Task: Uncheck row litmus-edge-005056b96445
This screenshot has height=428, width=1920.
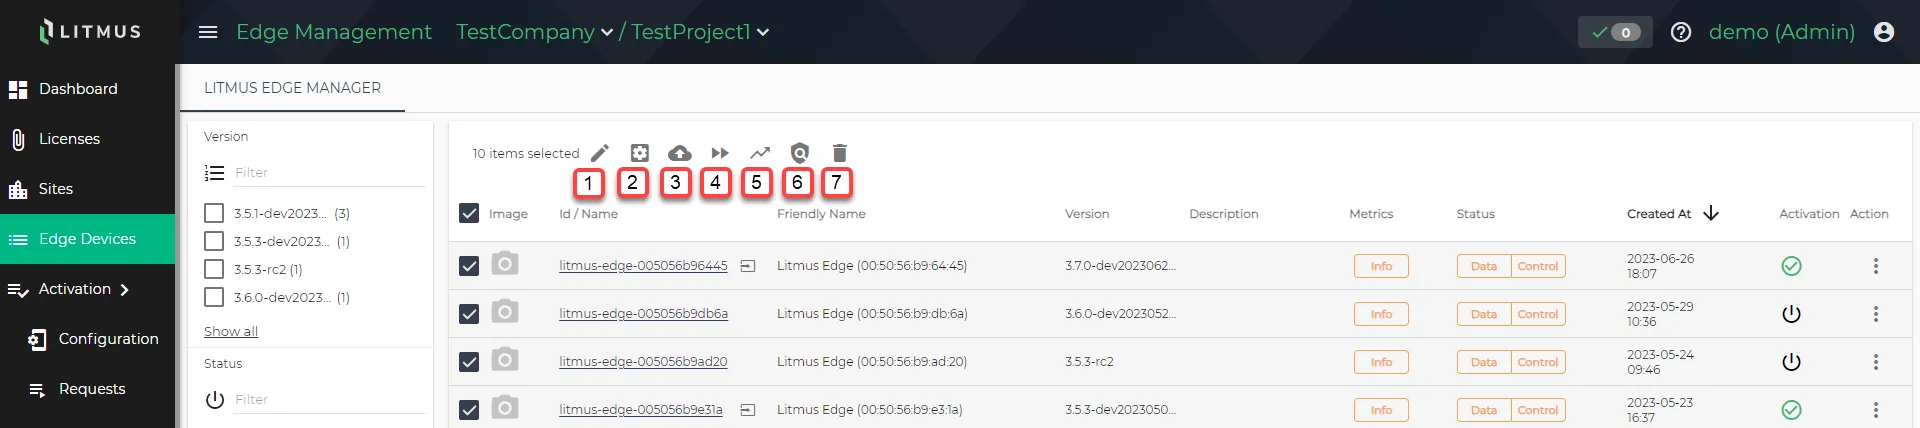Action: [469, 266]
